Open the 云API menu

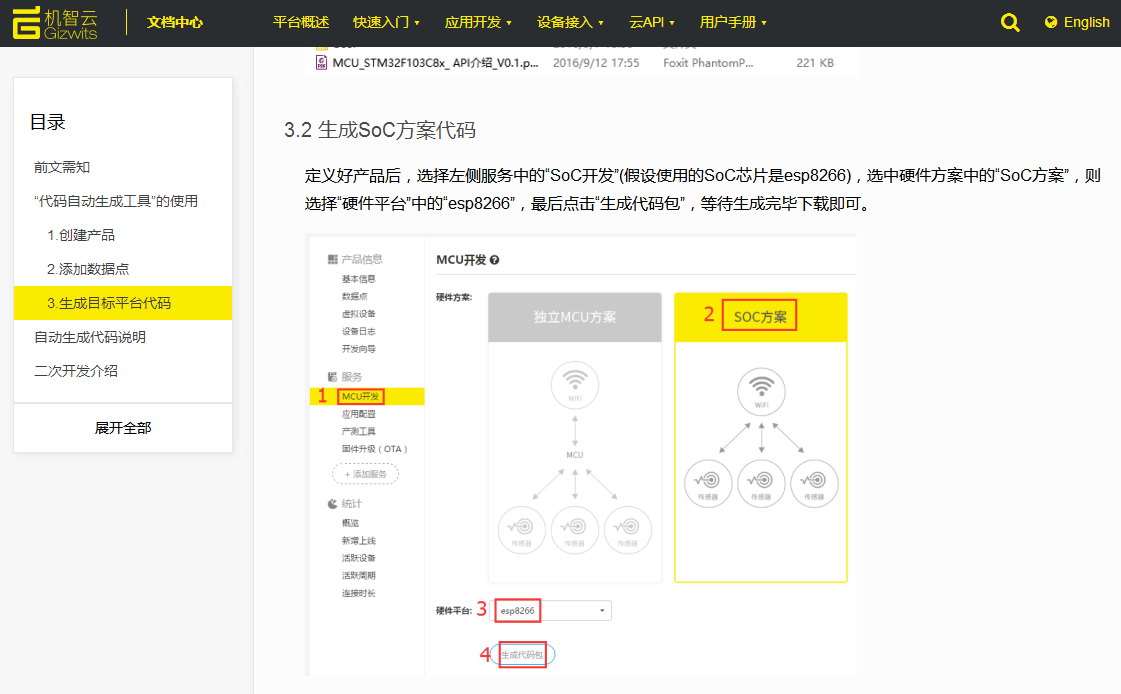click(652, 22)
